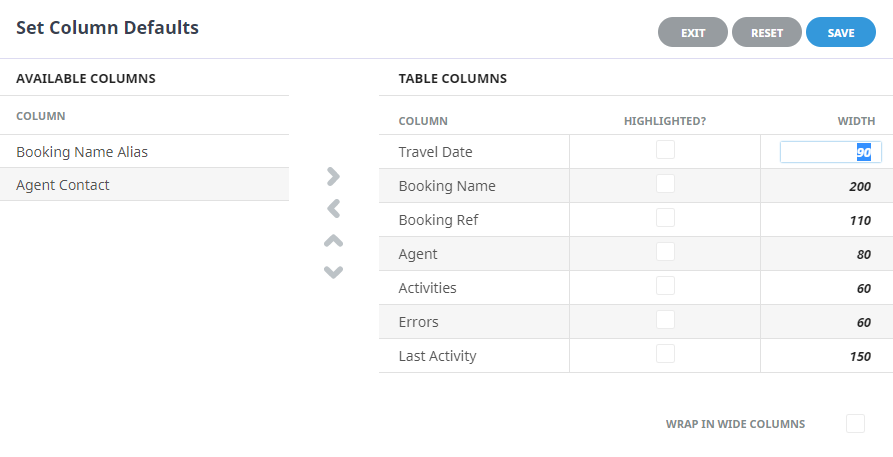Tick Highlighted checkbox for Booking Name
This screenshot has width=893, height=457.
point(665,184)
